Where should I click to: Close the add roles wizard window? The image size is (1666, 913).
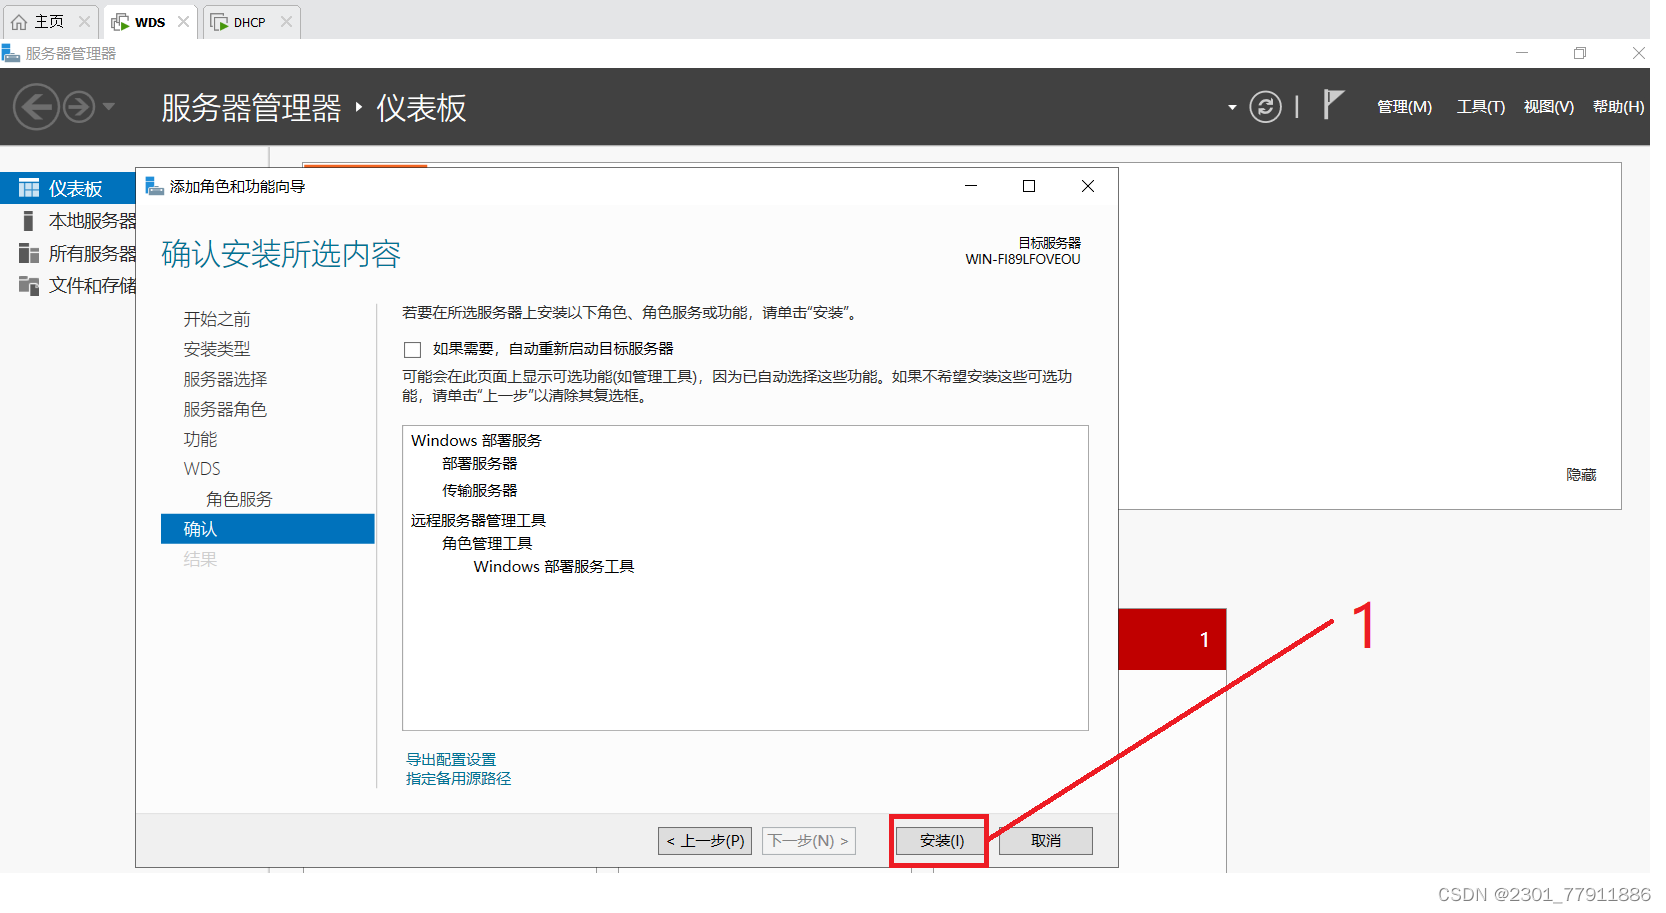pyautogui.click(x=1088, y=186)
